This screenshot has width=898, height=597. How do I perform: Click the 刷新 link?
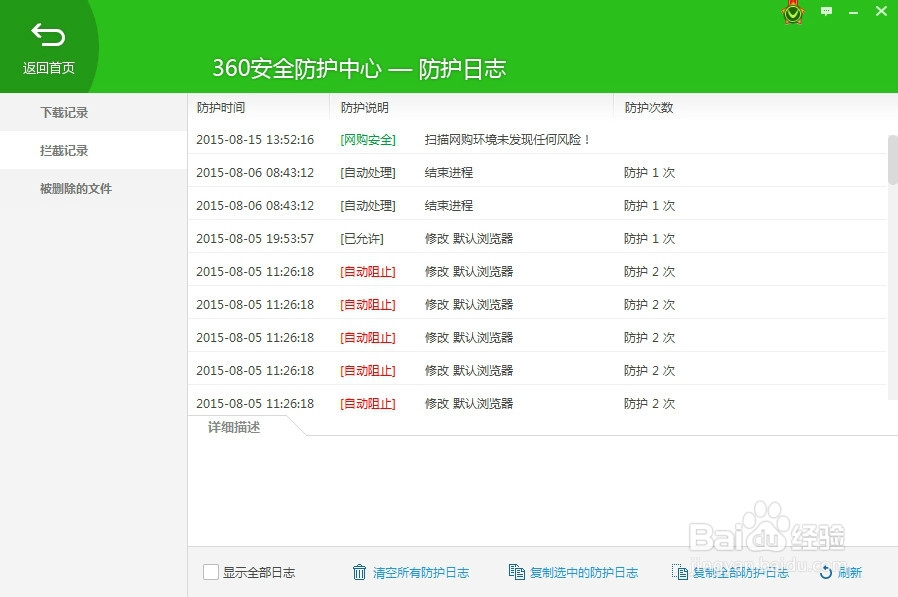click(849, 572)
